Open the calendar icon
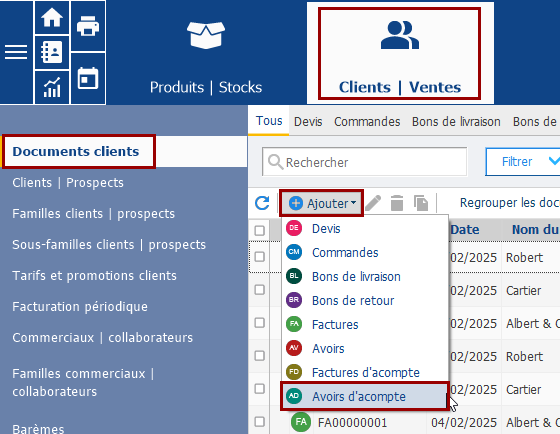 coord(88,78)
